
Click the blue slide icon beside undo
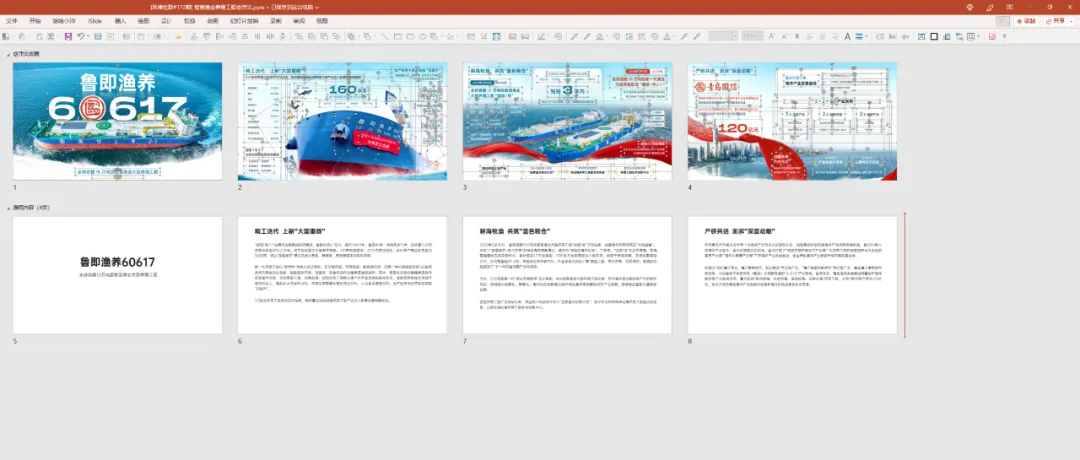click(98, 36)
